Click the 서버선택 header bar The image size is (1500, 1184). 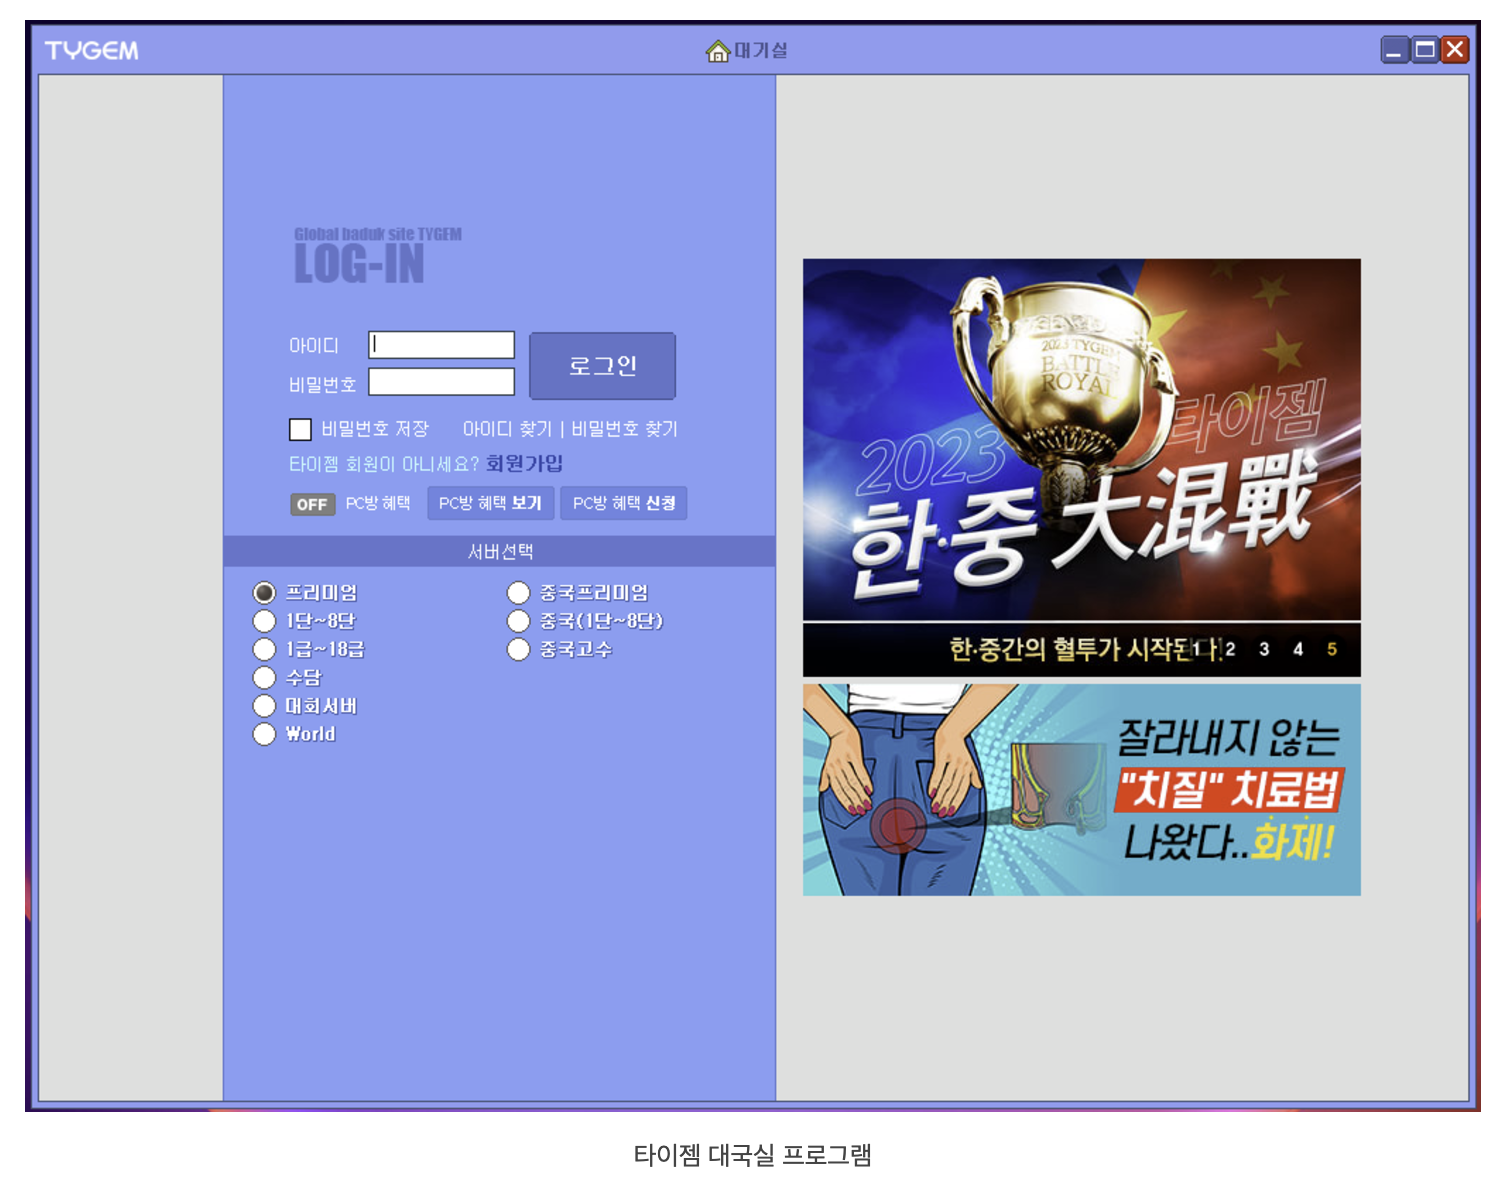499,551
